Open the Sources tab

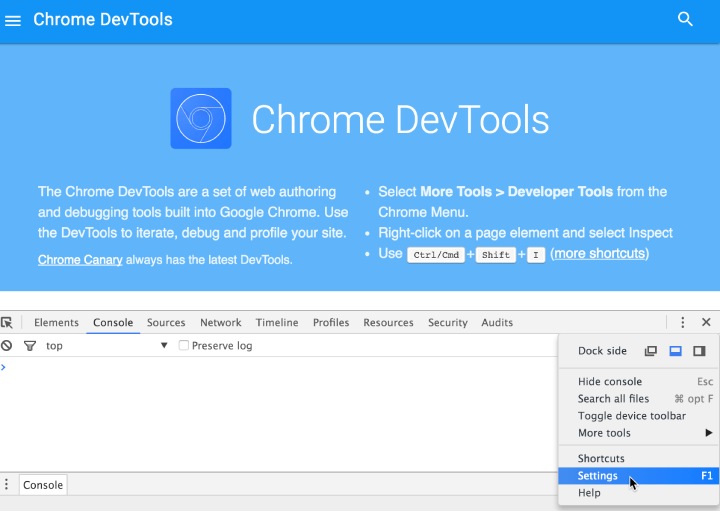[x=166, y=322]
